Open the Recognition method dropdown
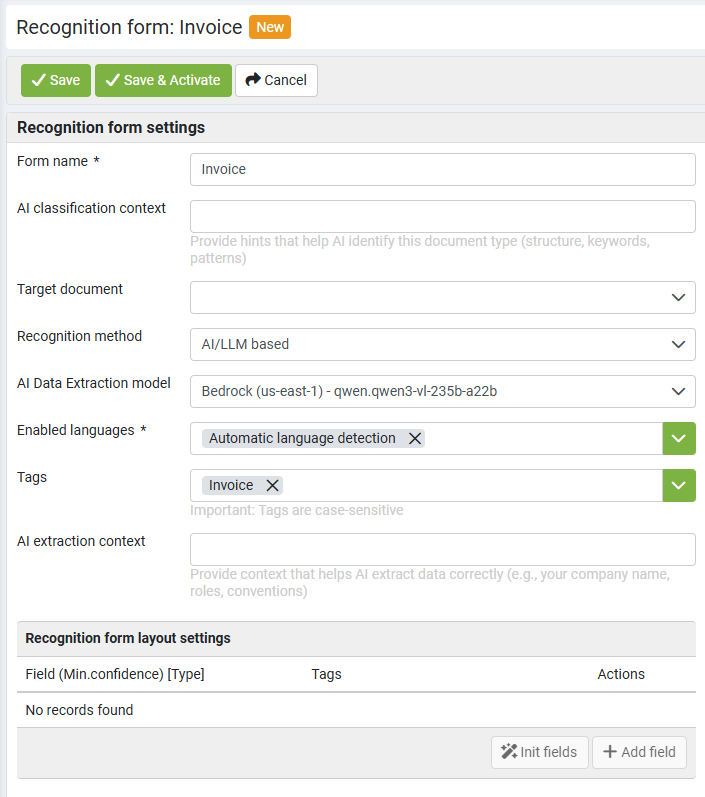 point(443,344)
